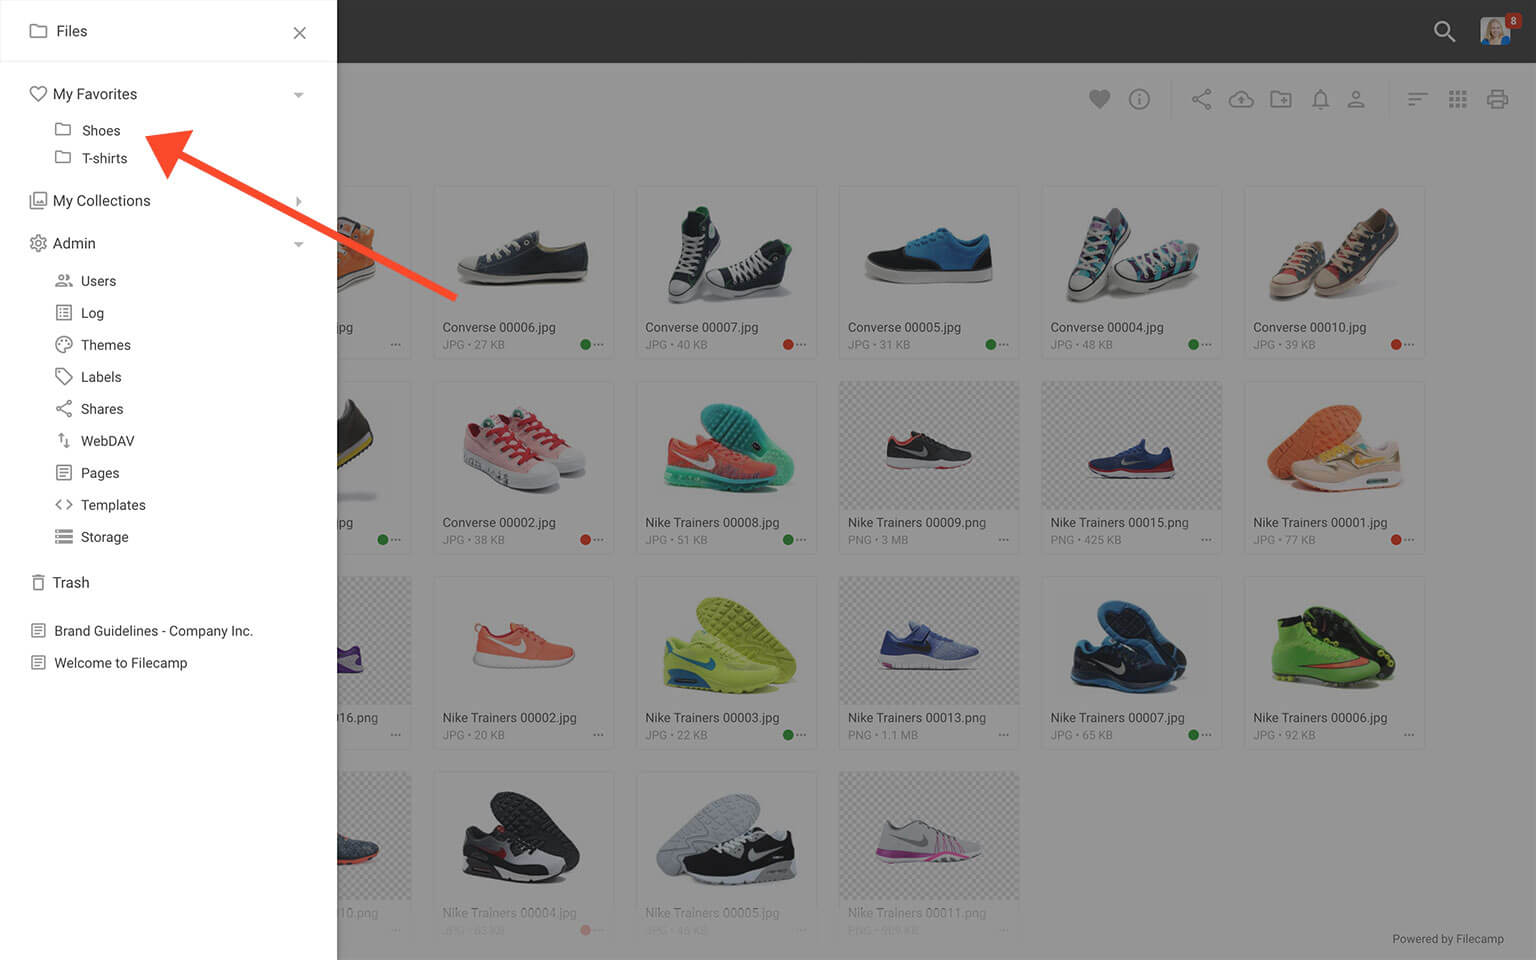Click the person icon in toolbar
Viewport: 1536px width, 960px height.
[1356, 99]
